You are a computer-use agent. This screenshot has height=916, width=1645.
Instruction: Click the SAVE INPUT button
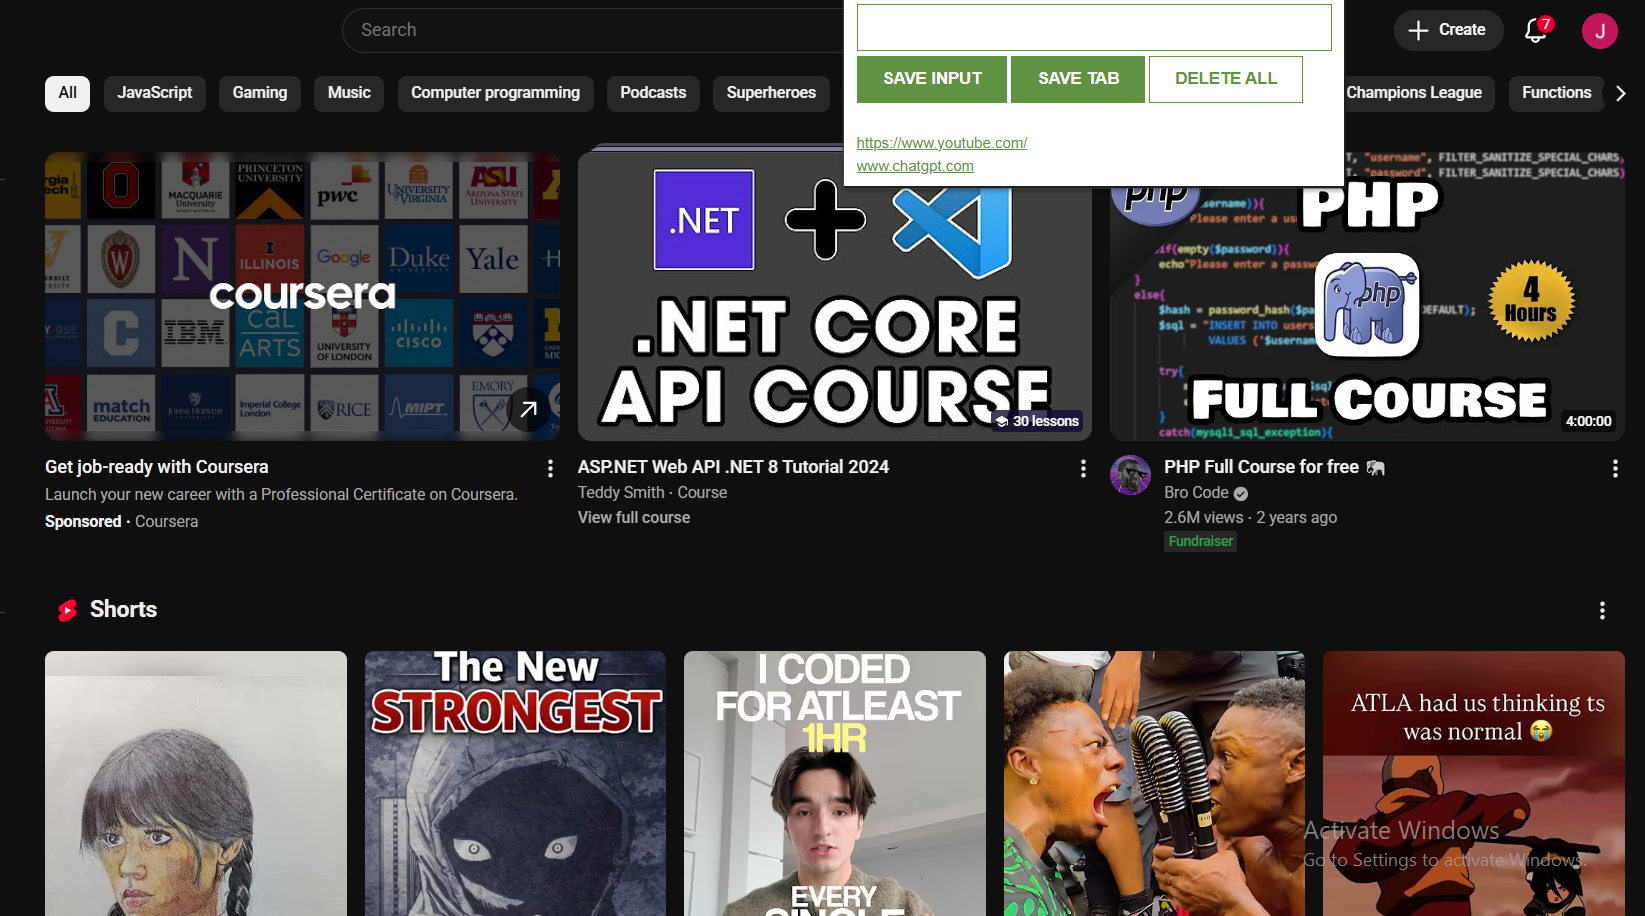[x=931, y=78]
